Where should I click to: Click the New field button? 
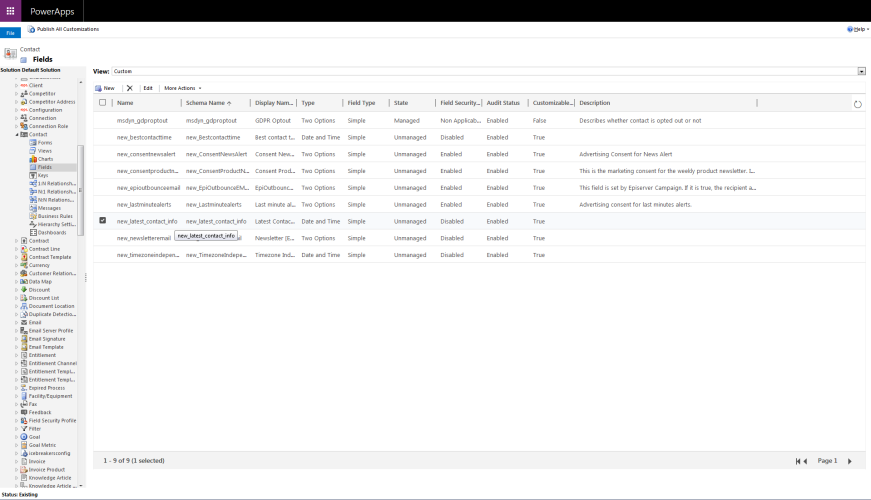[x=104, y=88]
